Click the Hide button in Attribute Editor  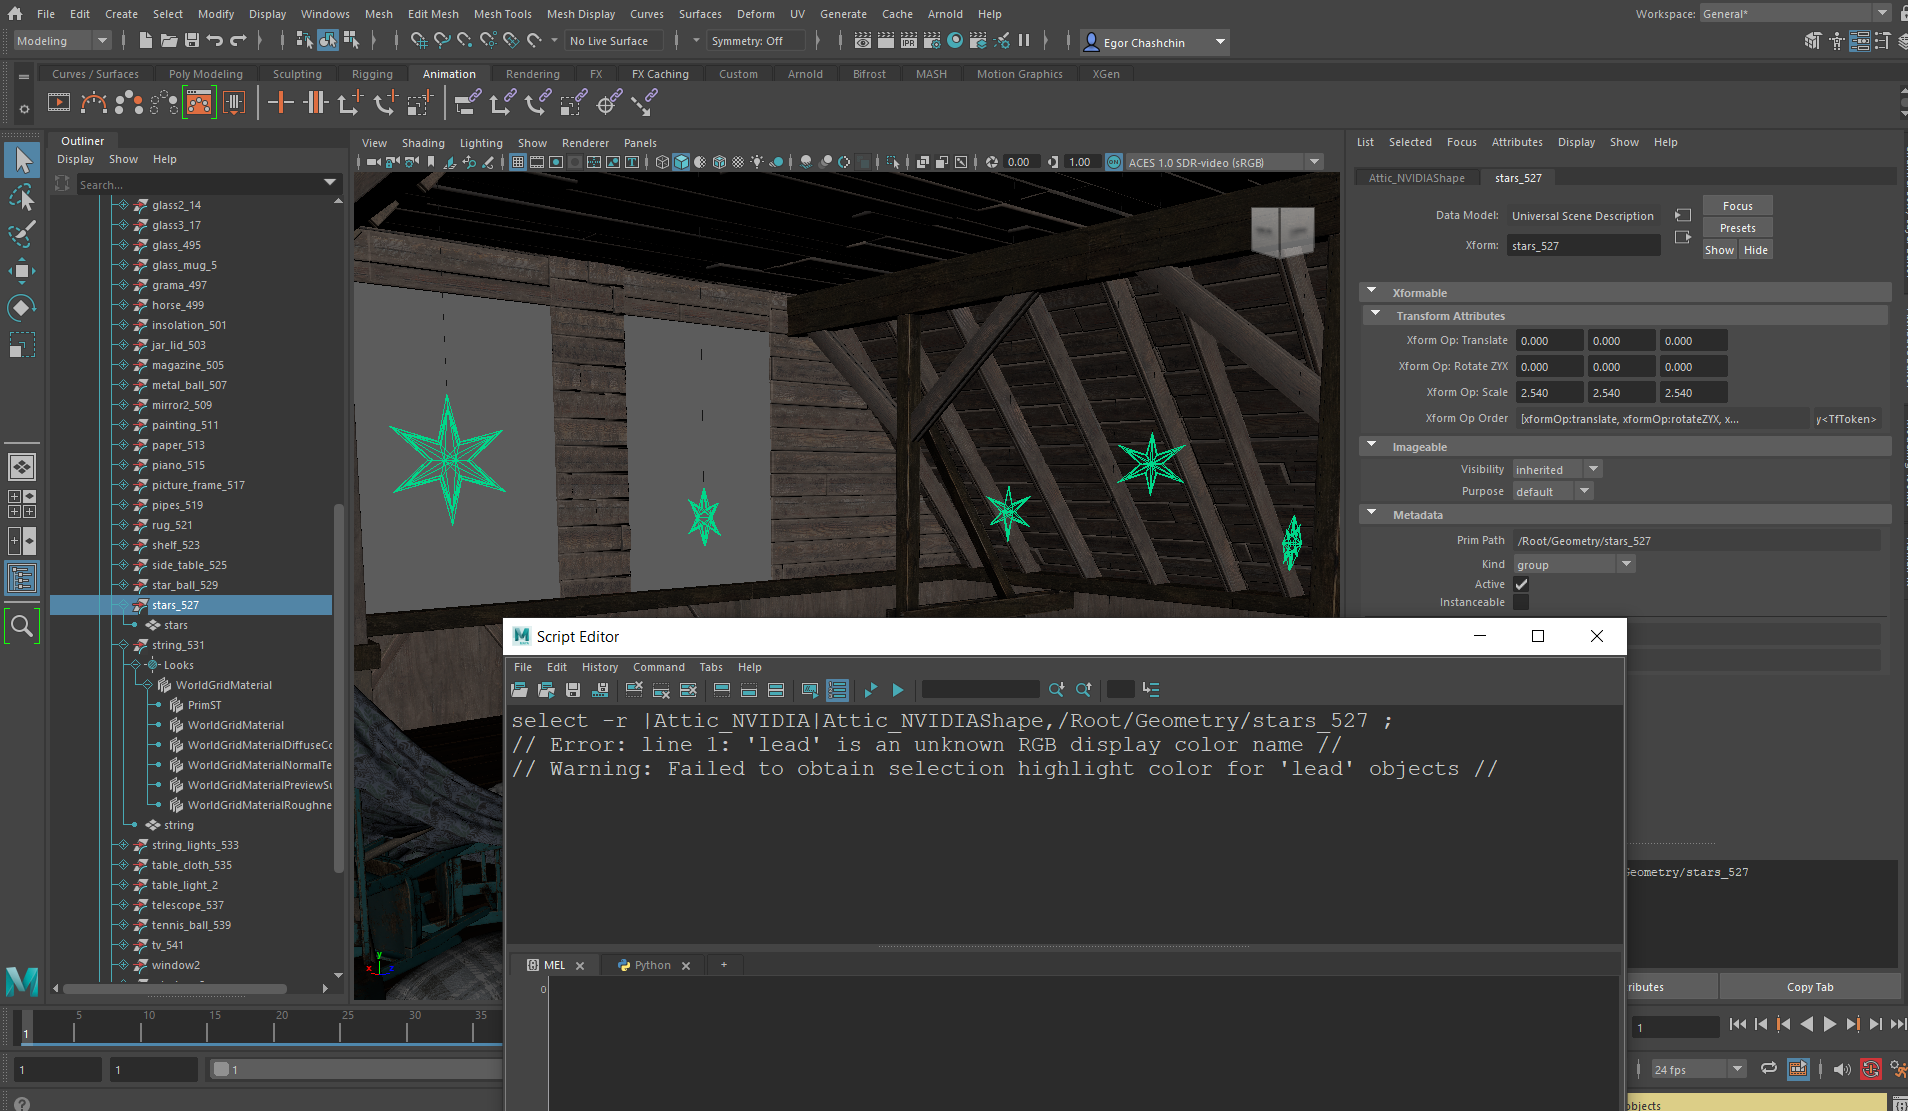(1755, 250)
